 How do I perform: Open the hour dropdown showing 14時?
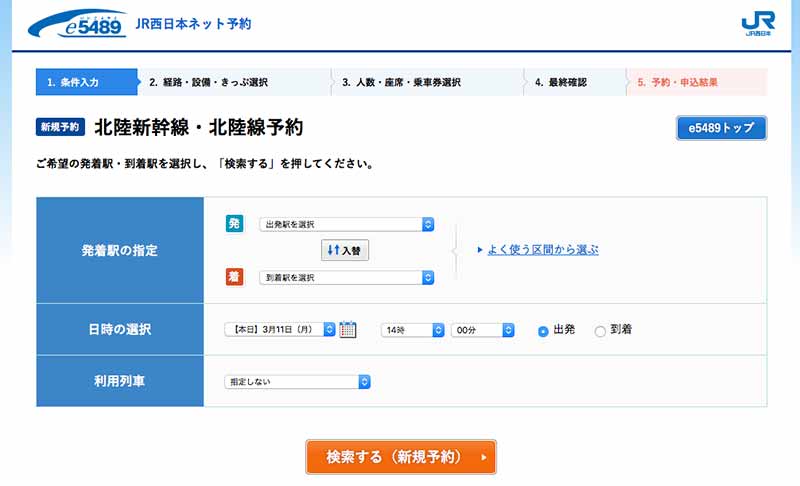(412, 330)
